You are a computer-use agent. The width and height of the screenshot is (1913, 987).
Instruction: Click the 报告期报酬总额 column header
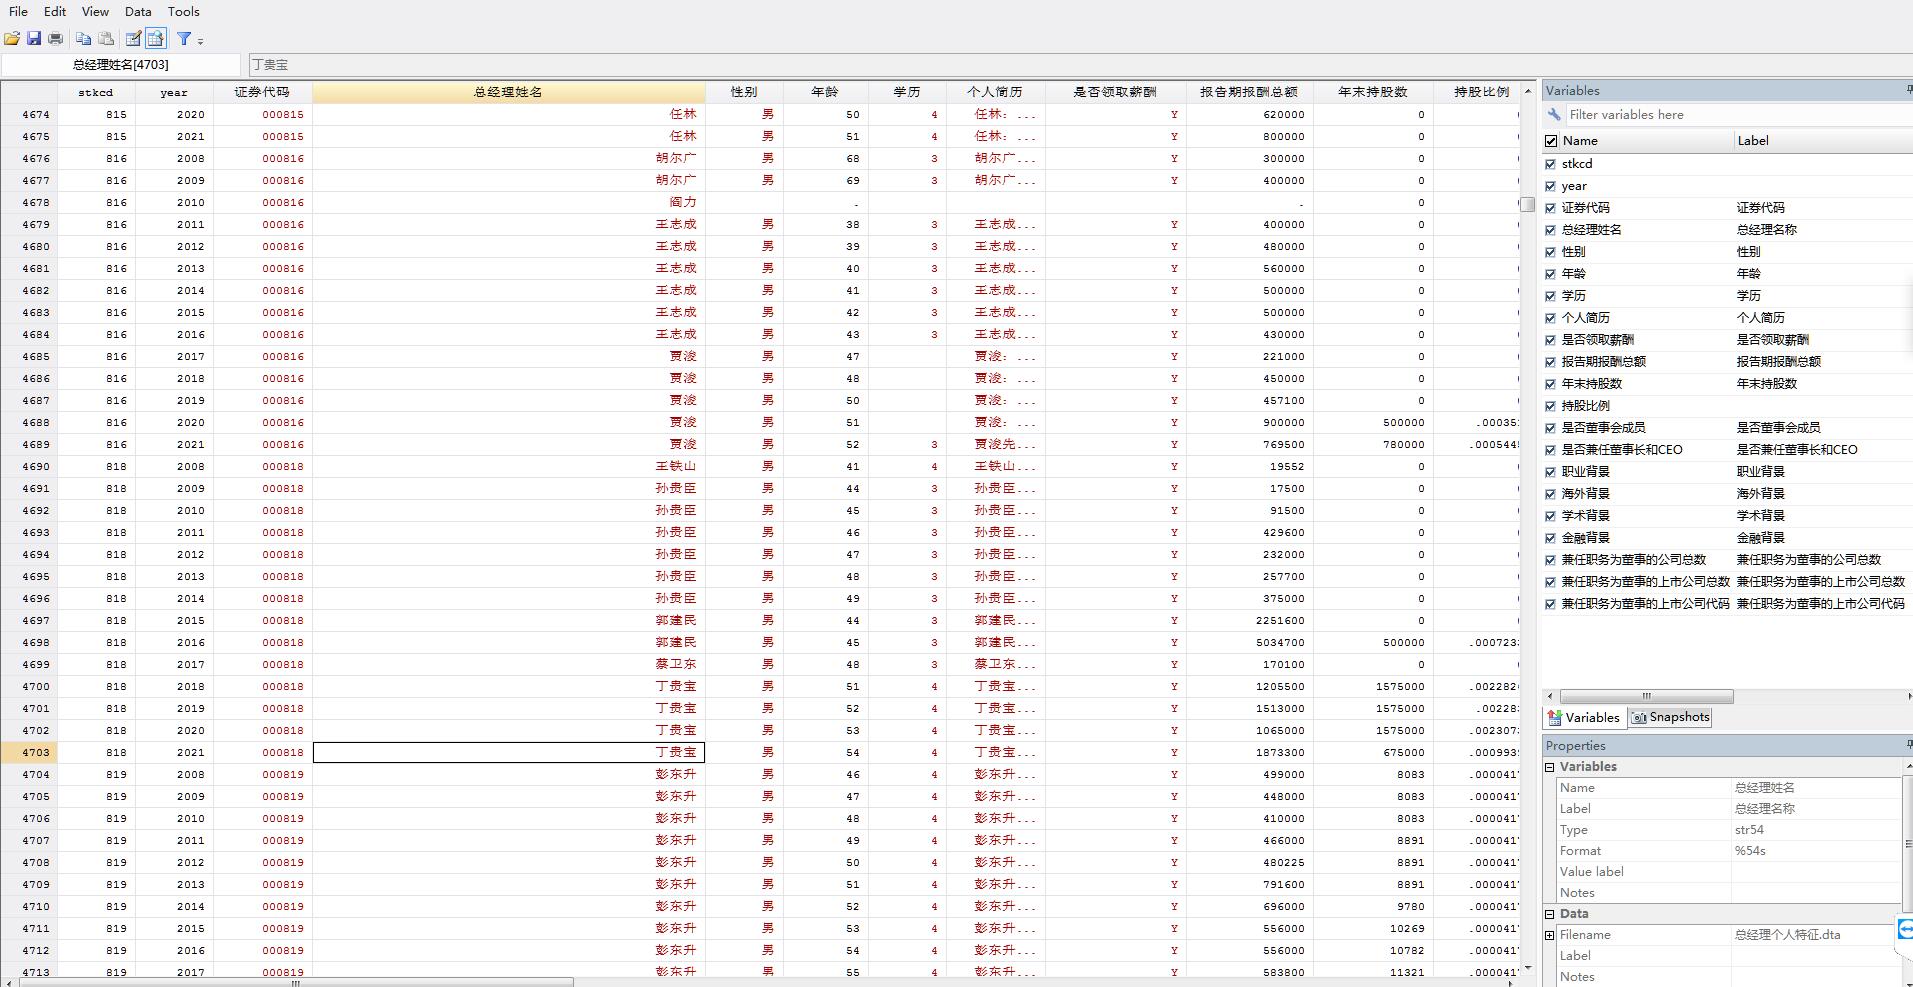click(x=1249, y=92)
